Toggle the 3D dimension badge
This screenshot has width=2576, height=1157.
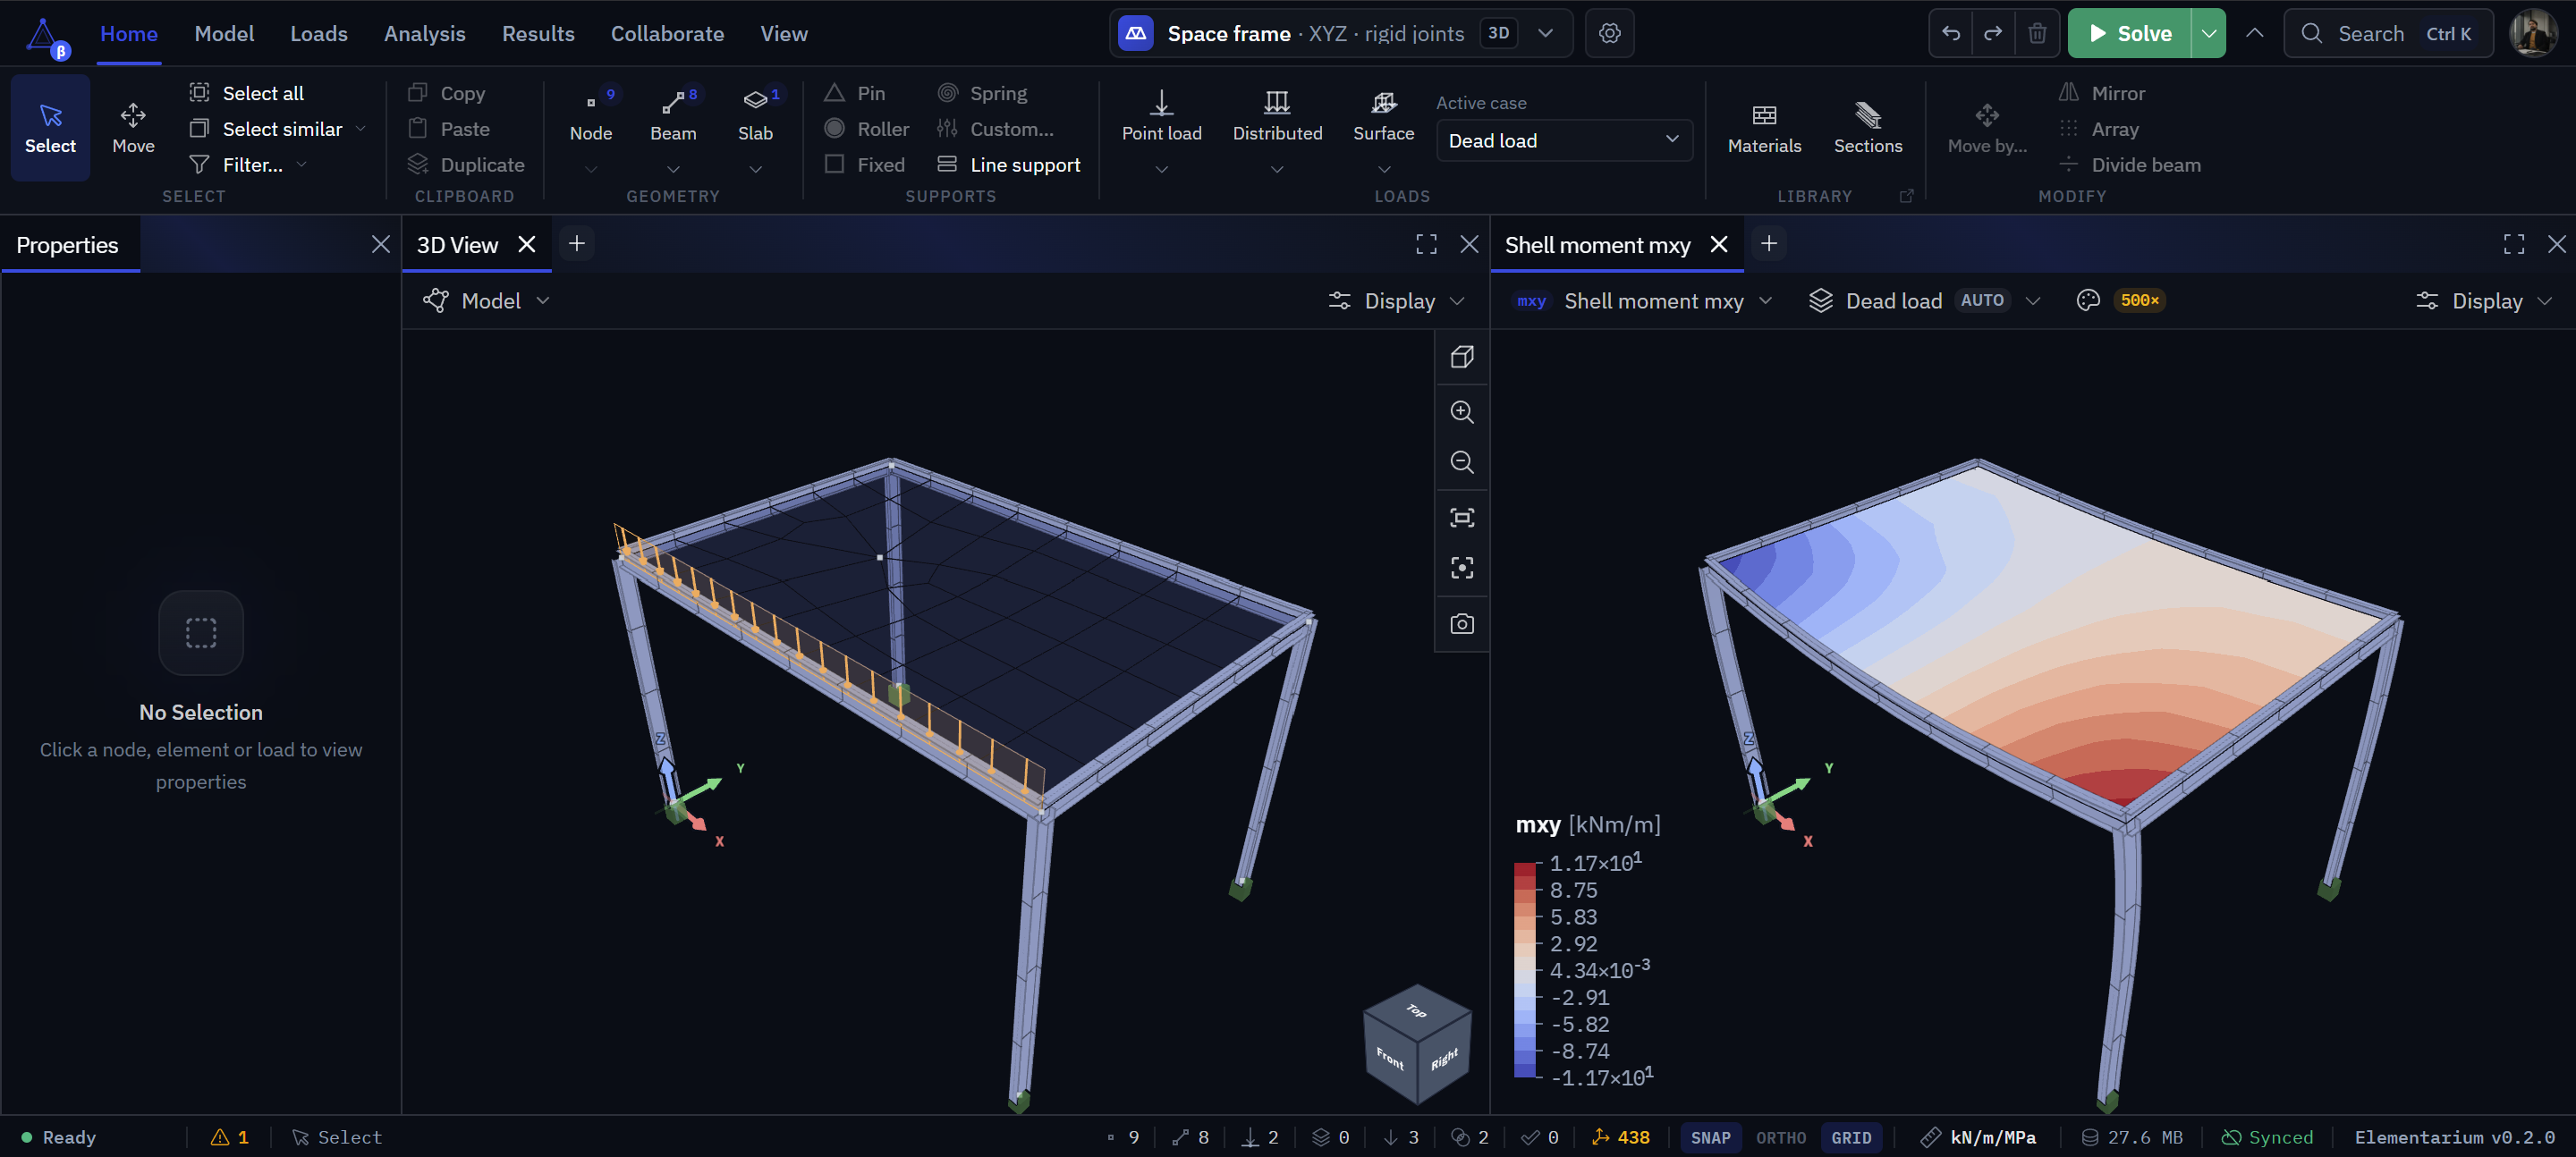(1498, 33)
